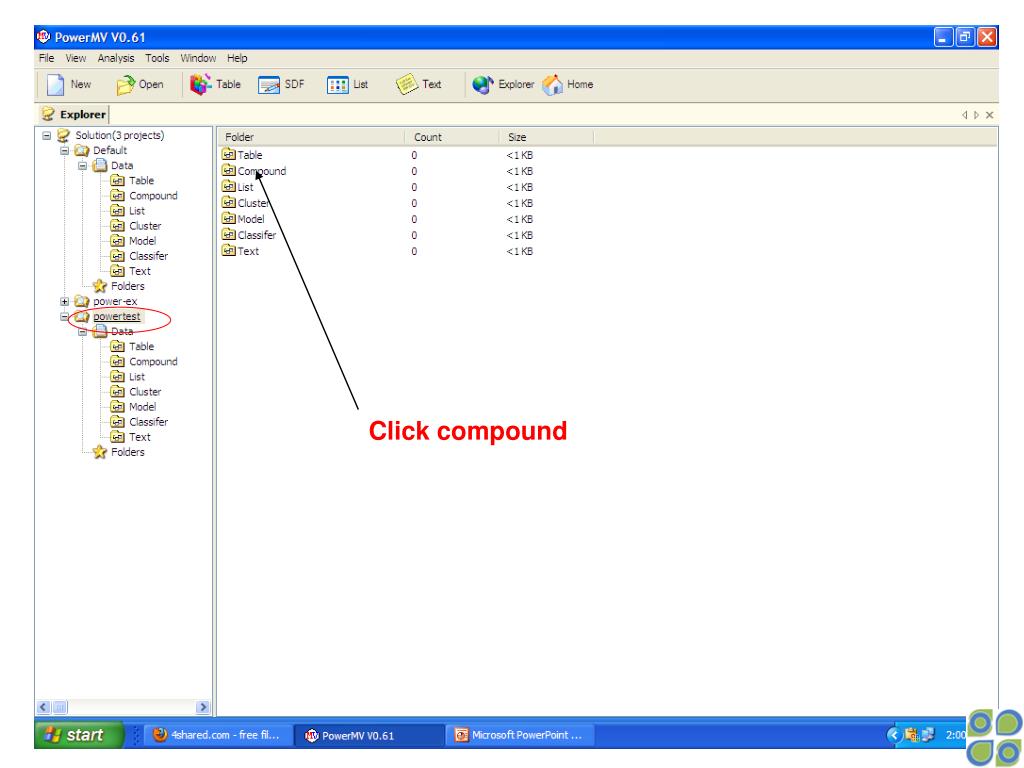Select Compound under Default Data
The width and height of the screenshot is (1024, 768).
pyautogui.click(x=153, y=196)
